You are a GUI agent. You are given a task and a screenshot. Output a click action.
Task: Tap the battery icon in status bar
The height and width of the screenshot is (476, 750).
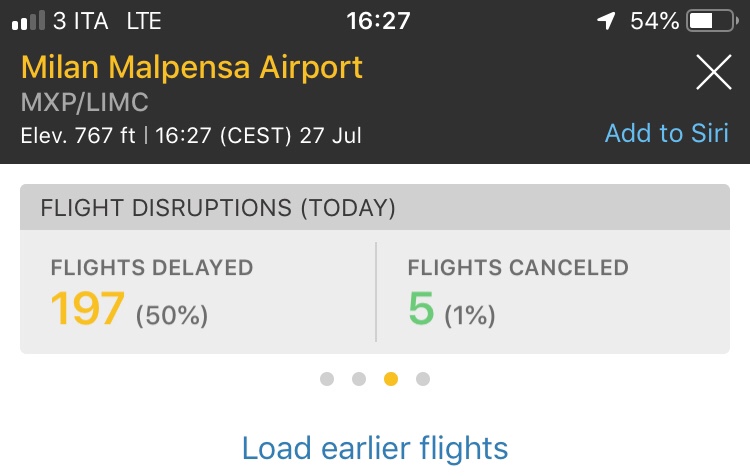click(x=713, y=21)
